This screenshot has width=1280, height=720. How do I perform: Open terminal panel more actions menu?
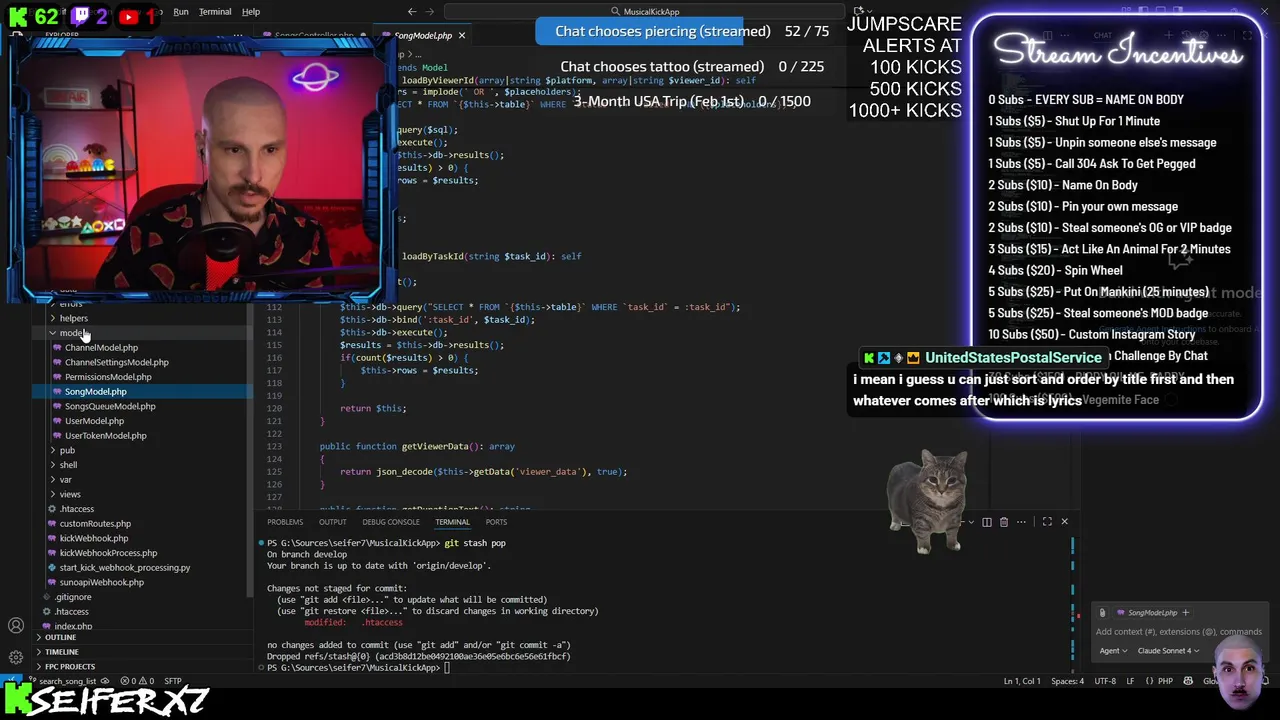(1021, 522)
